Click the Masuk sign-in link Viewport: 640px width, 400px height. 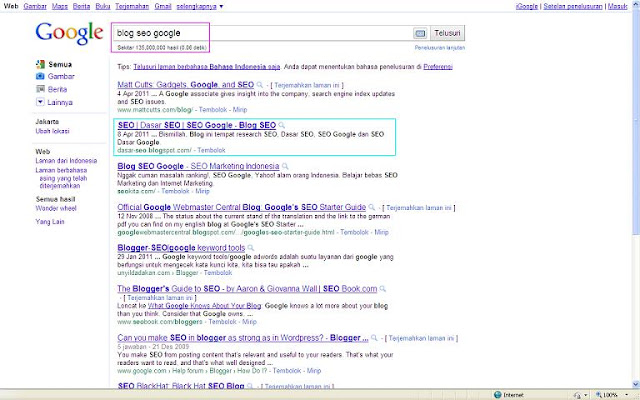(617, 6)
